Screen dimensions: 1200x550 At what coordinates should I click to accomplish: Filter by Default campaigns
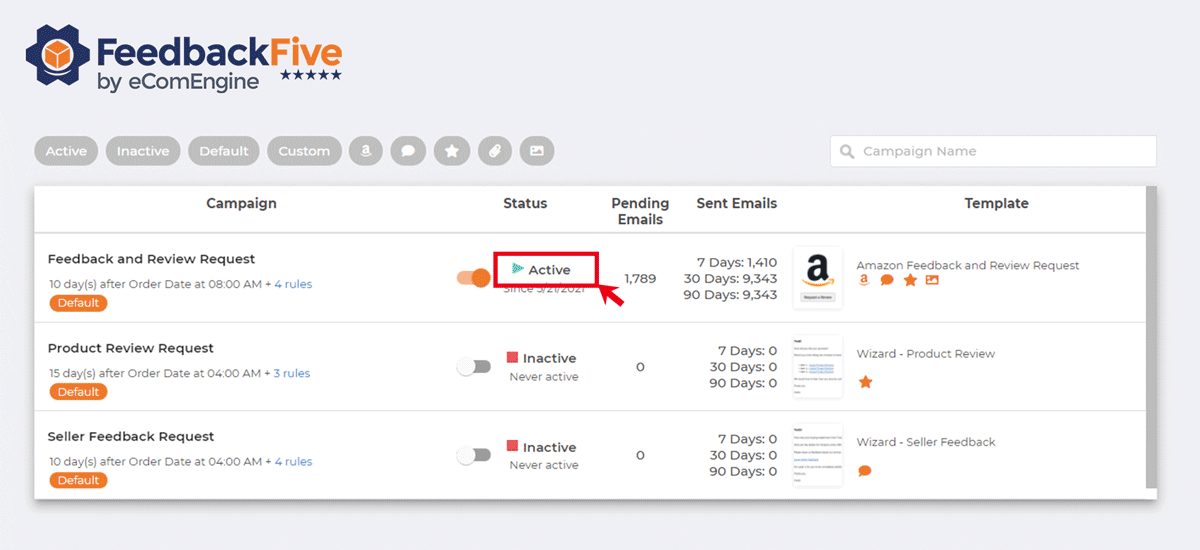click(223, 151)
